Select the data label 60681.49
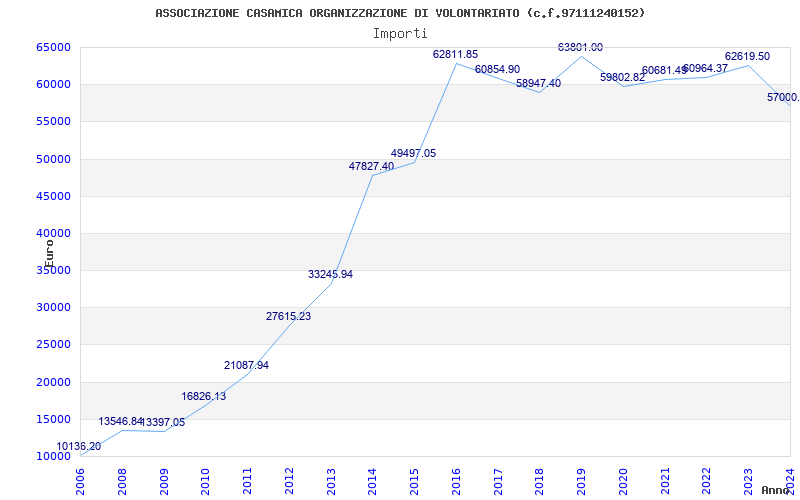The height and width of the screenshot is (500, 800). (x=664, y=70)
